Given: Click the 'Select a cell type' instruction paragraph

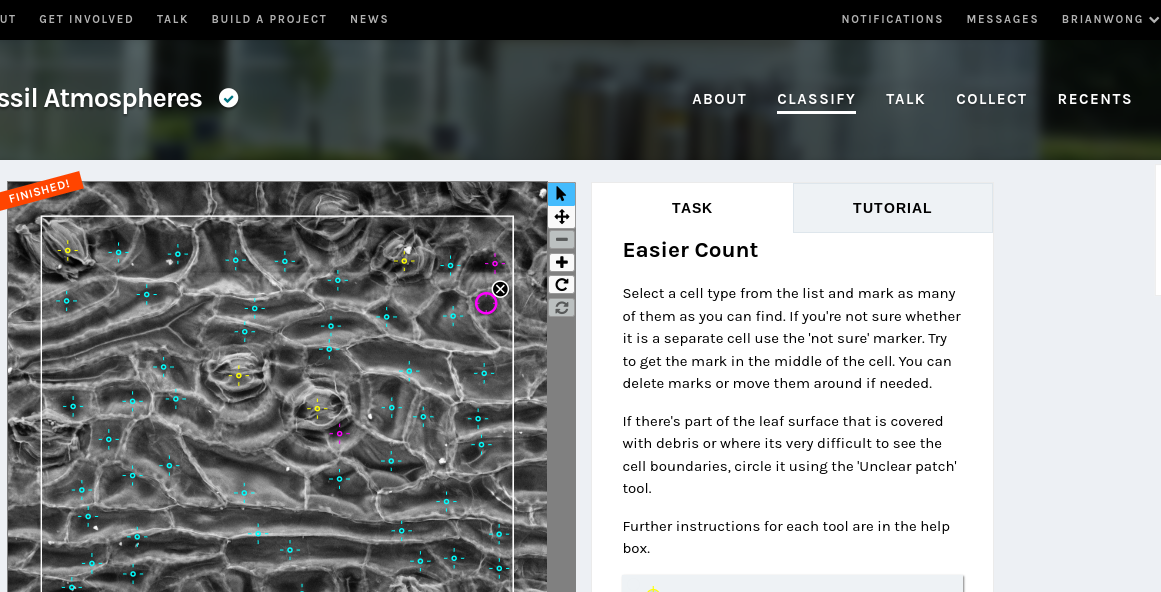Looking at the screenshot, I should pyautogui.click(x=792, y=339).
